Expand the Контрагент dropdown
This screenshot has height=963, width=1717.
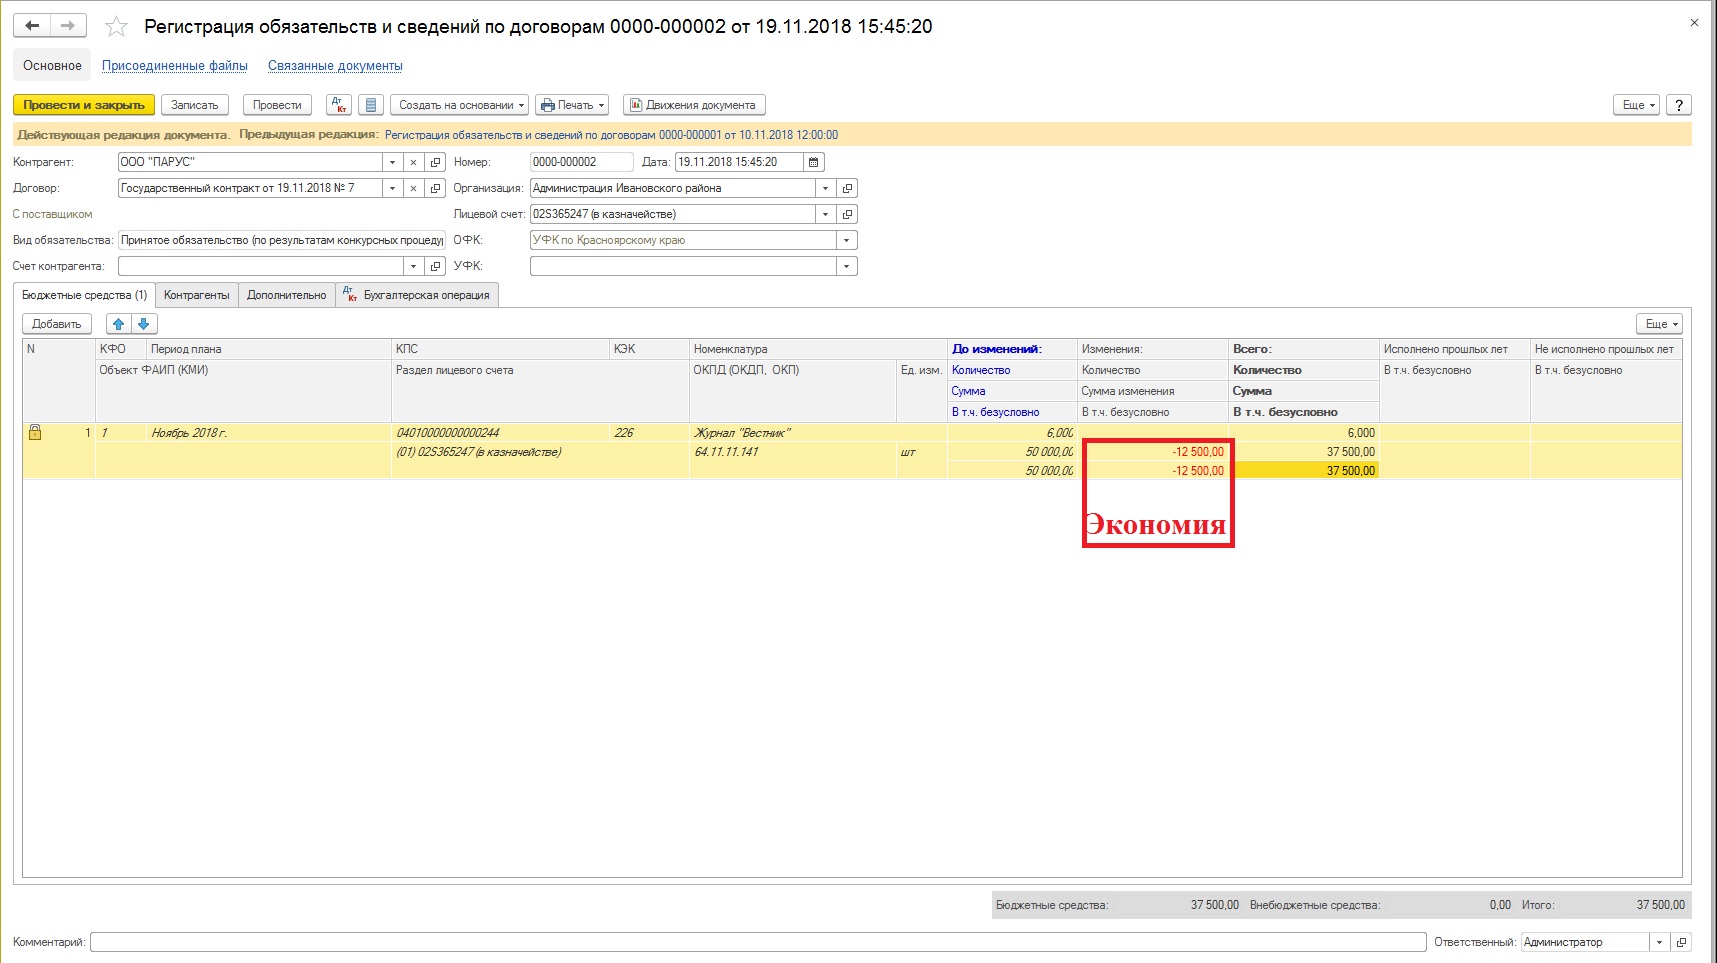[x=392, y=162]
